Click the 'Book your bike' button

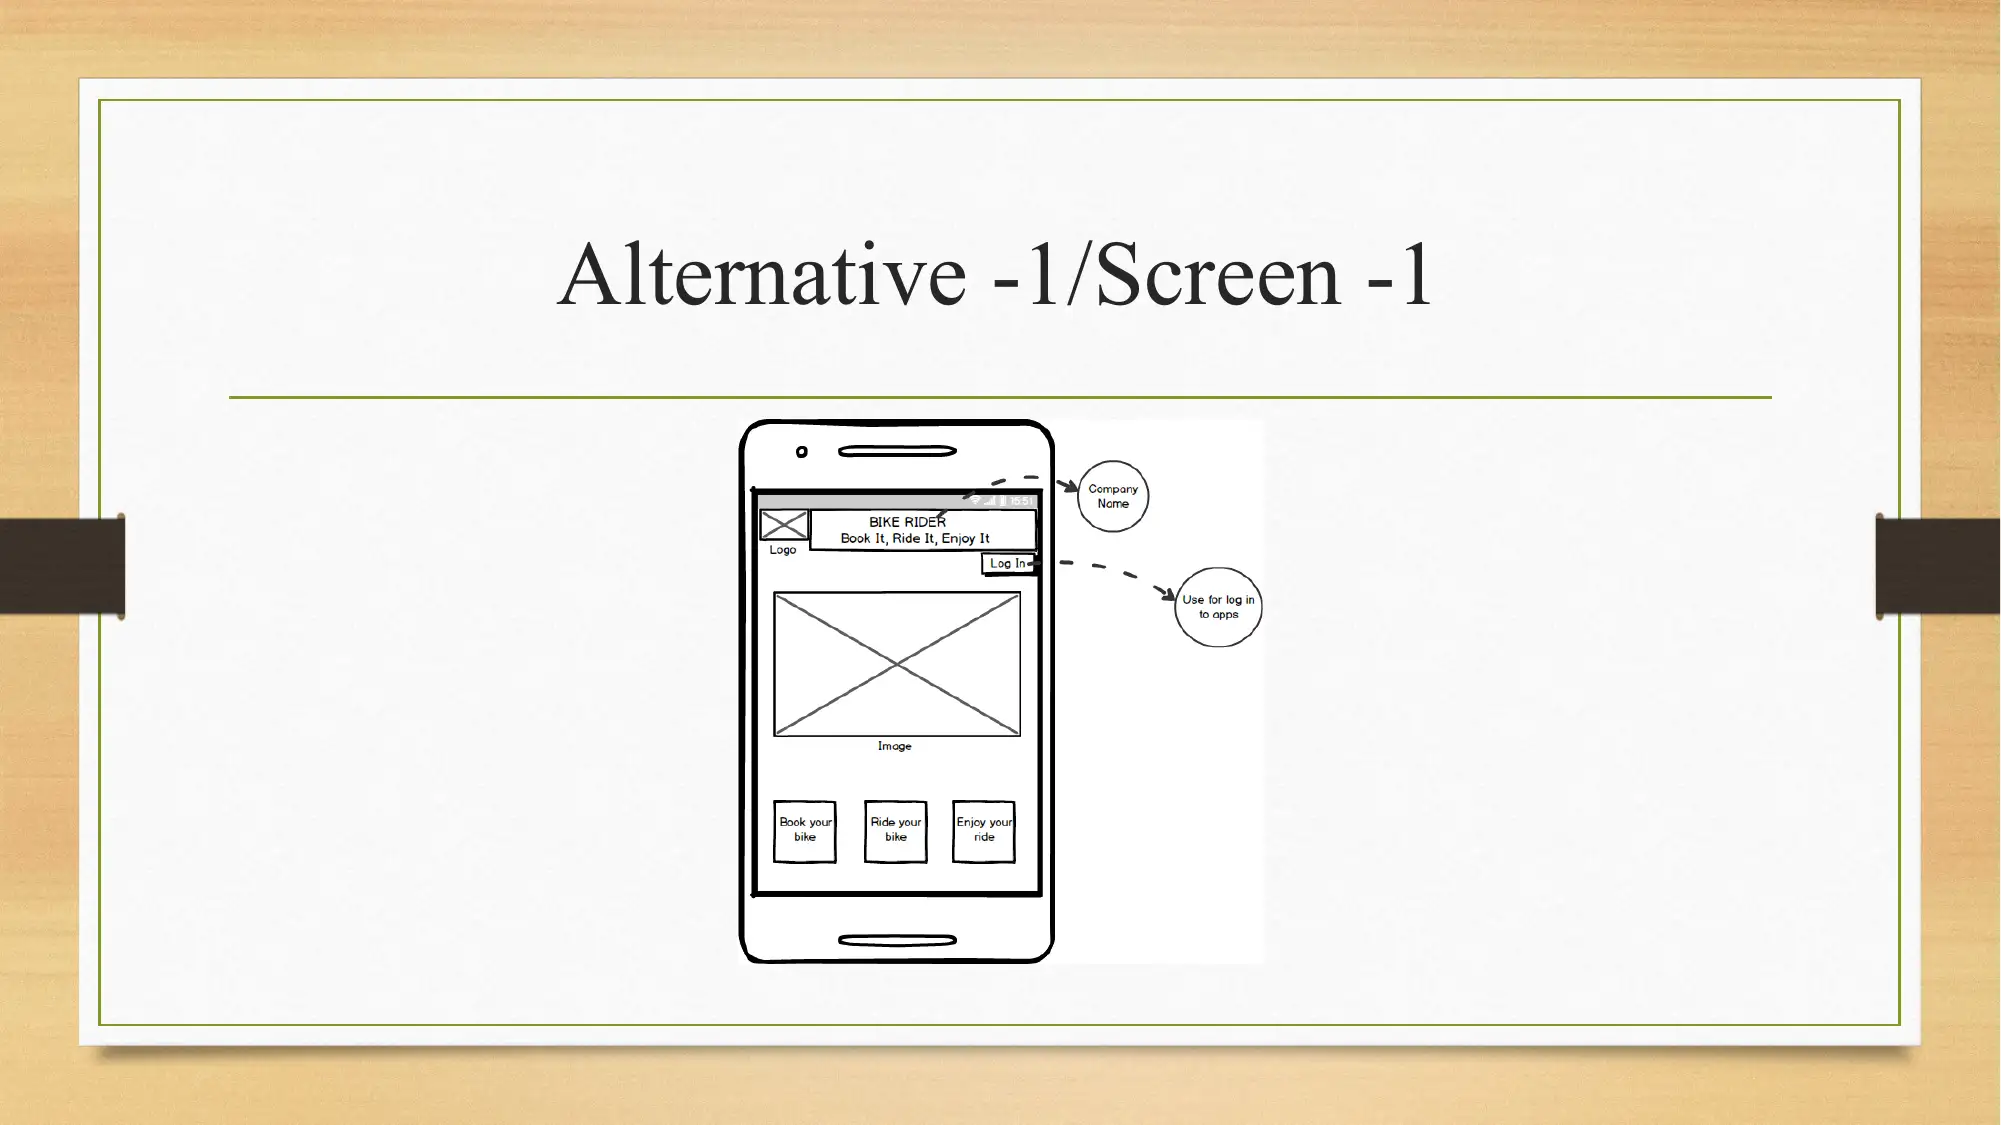pyautogui.click(x=805, y=831)
